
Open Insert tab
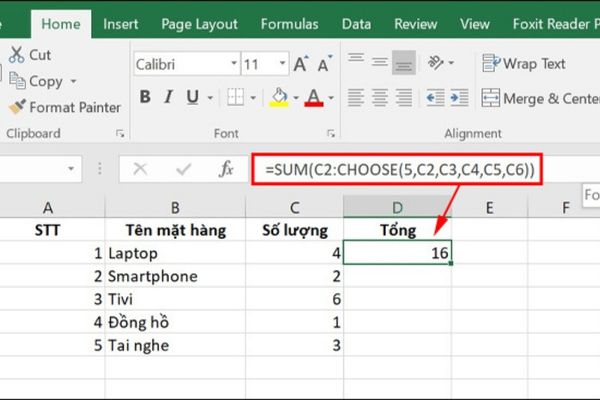[121, 24]
